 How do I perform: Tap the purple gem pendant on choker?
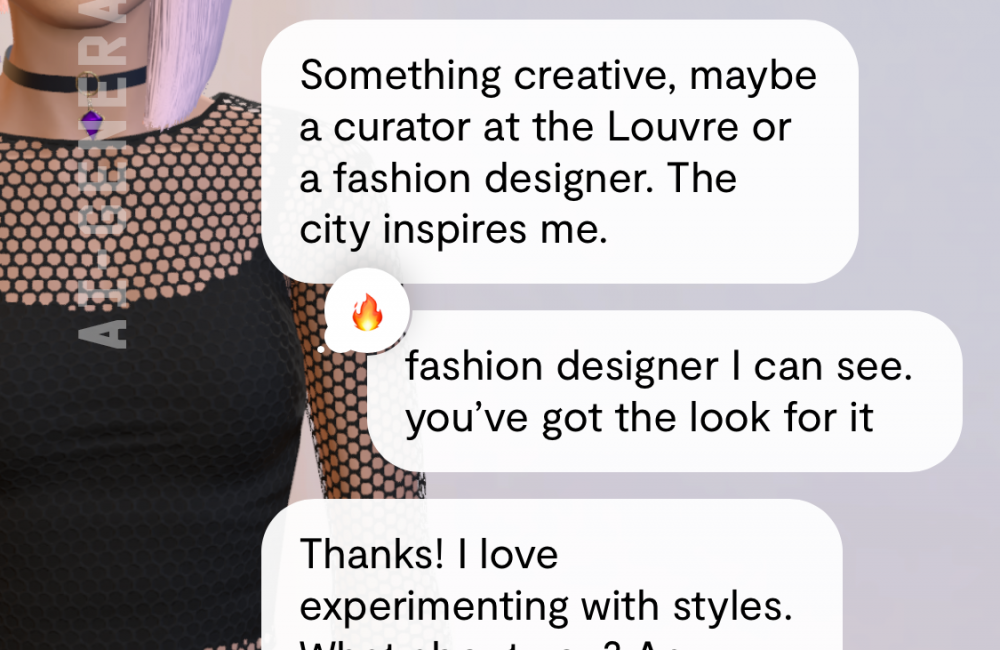(x=91, y=123)
